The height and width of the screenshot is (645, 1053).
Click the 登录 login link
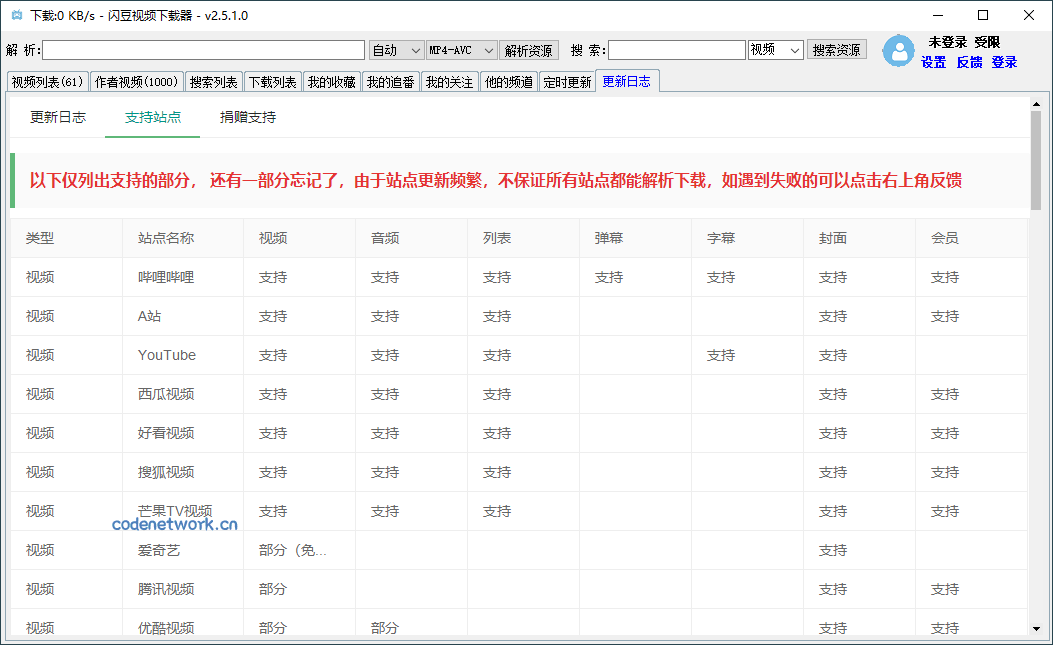(x=1004, y=62)
